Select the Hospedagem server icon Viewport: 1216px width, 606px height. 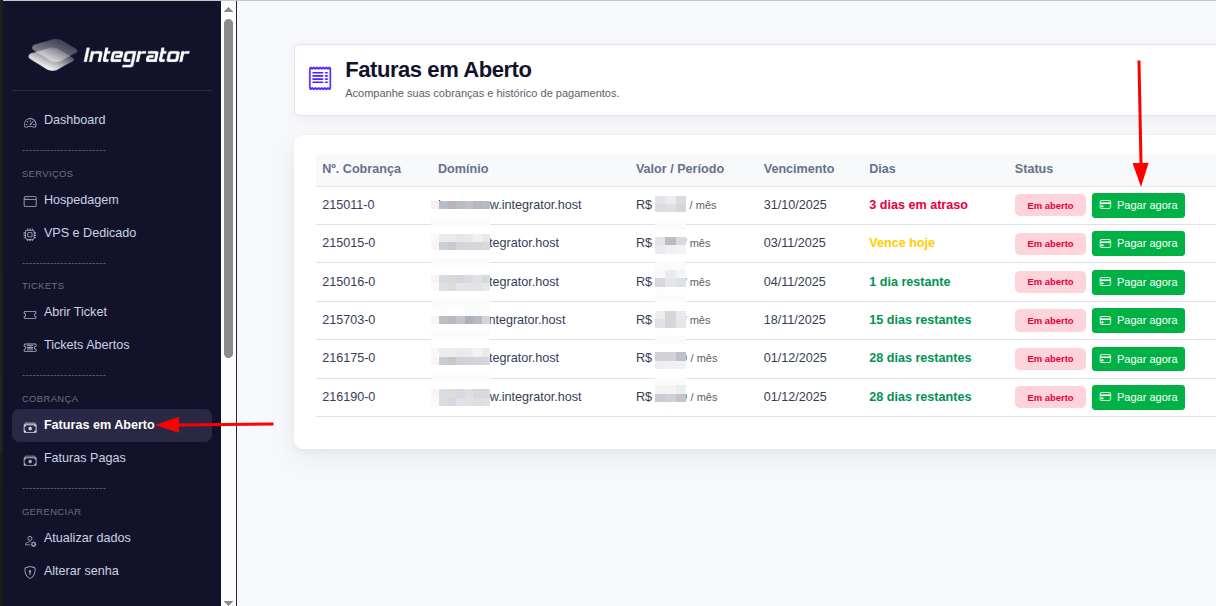(x=30, y=200)
